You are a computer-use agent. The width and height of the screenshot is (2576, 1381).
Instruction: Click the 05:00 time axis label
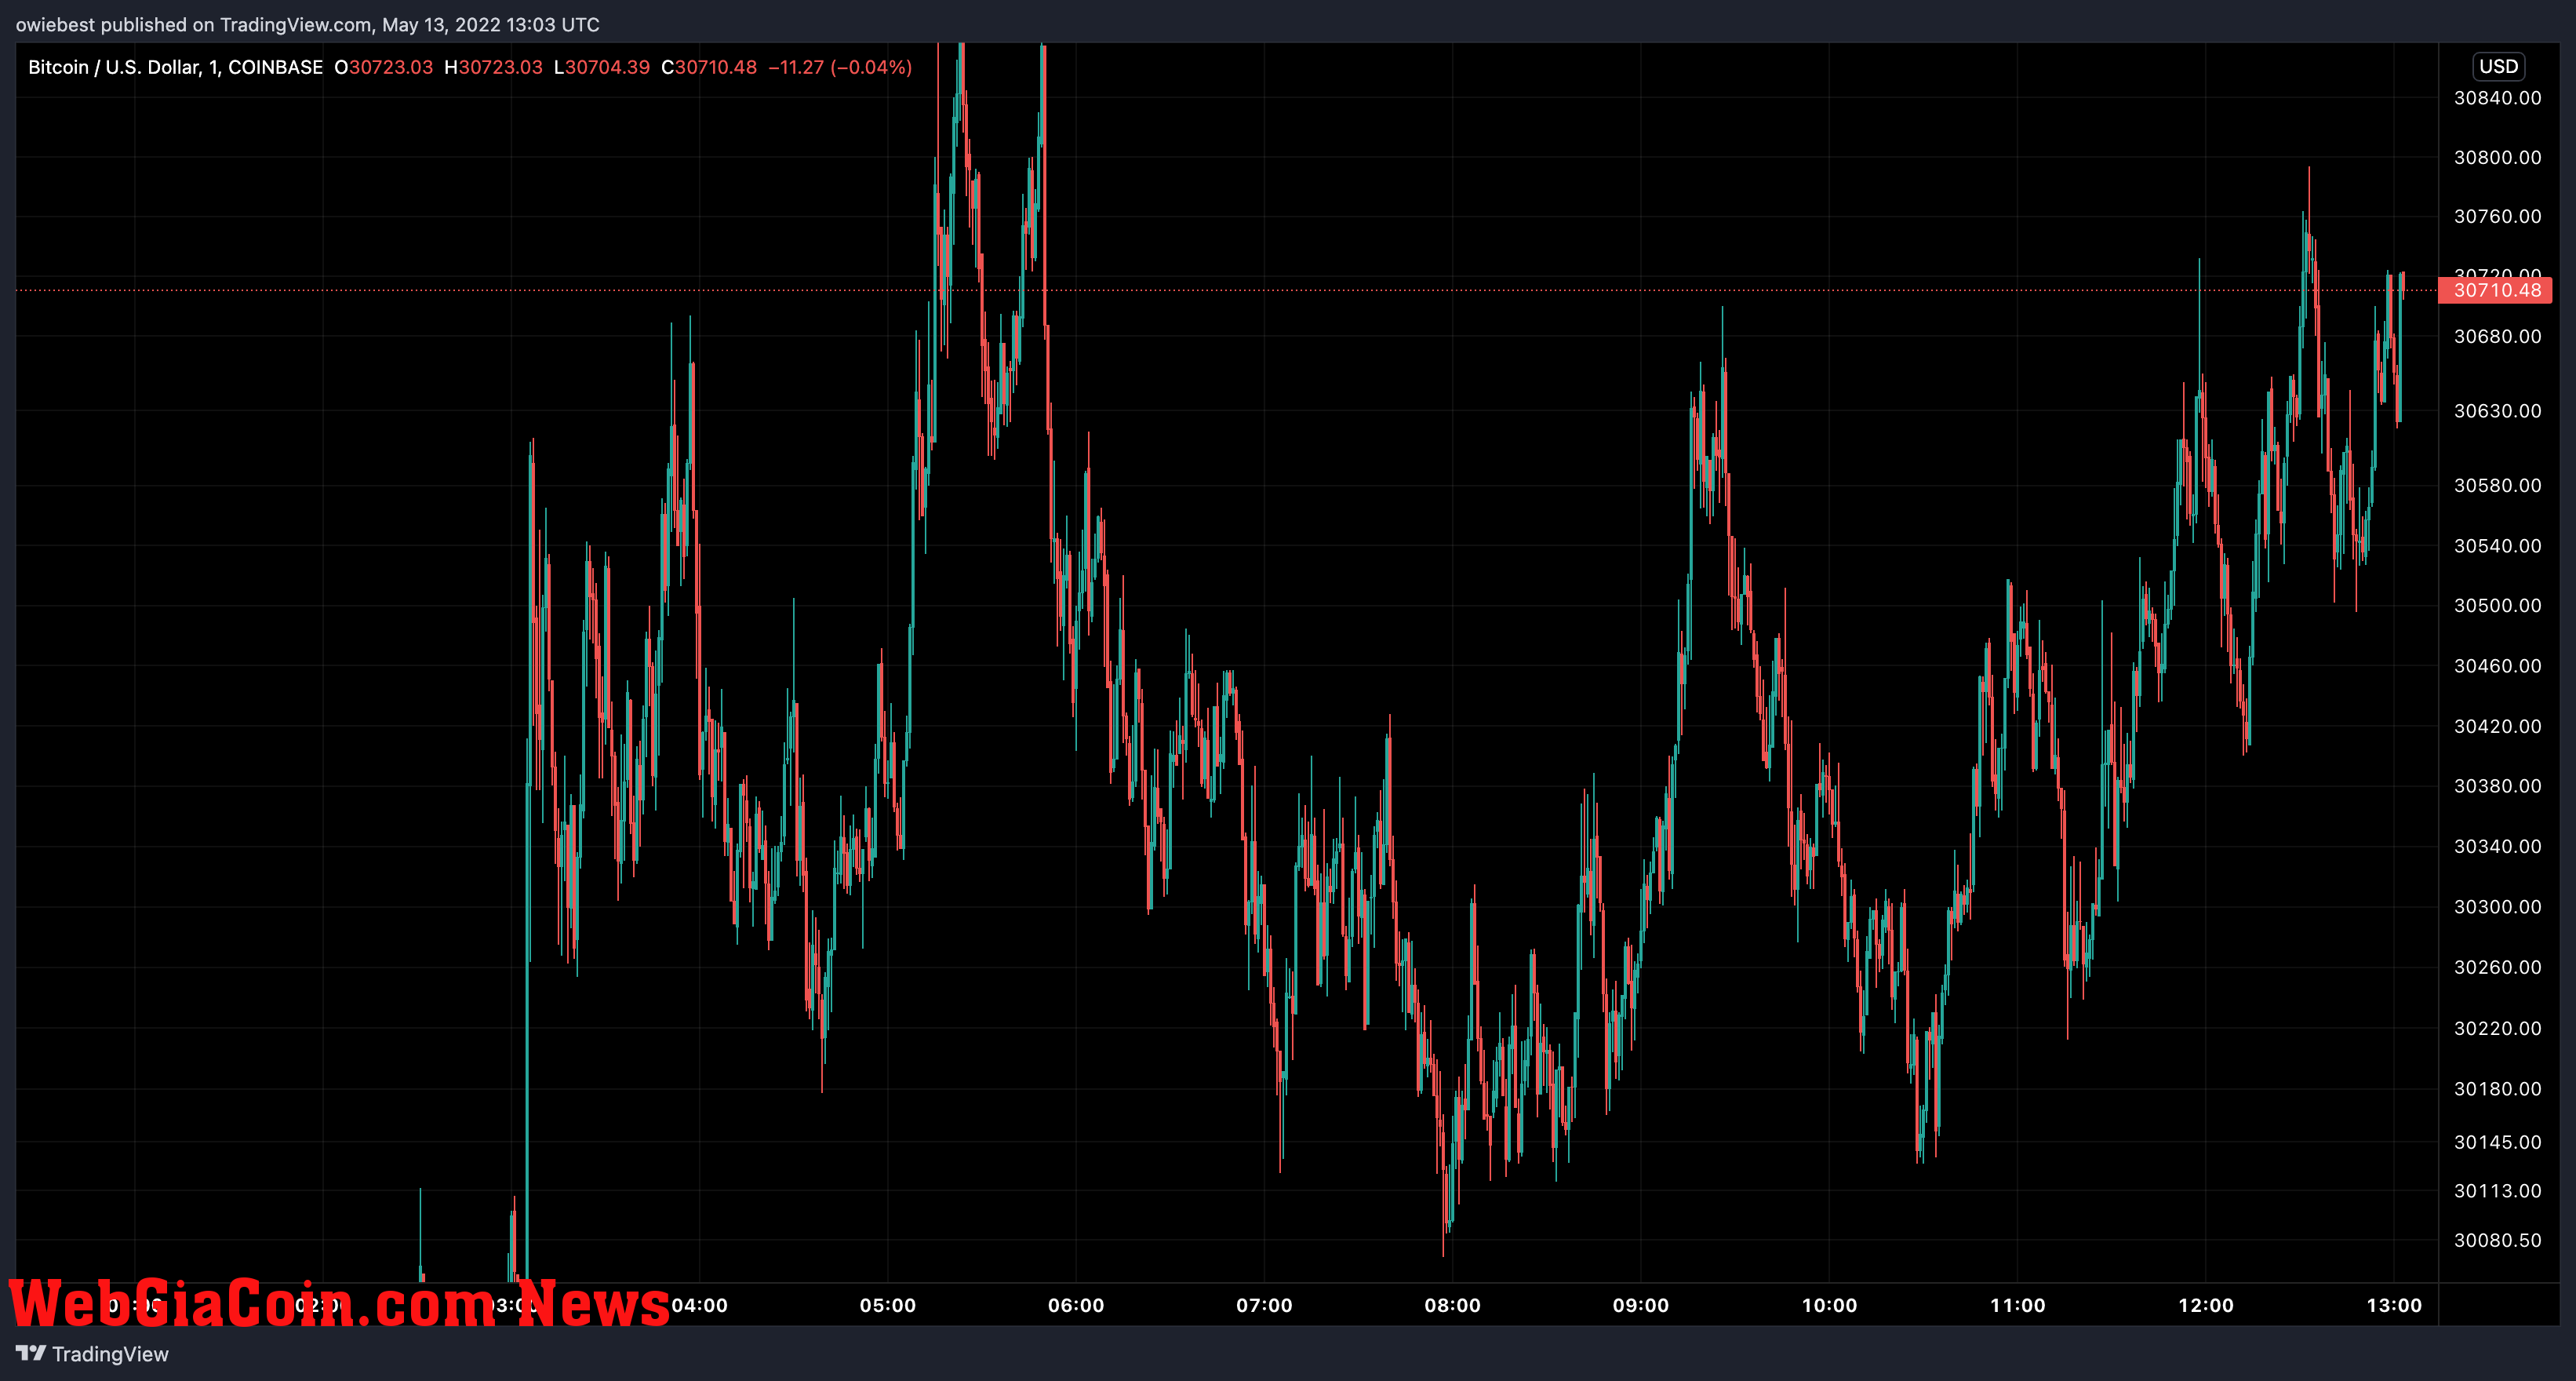click(887, 1305)
